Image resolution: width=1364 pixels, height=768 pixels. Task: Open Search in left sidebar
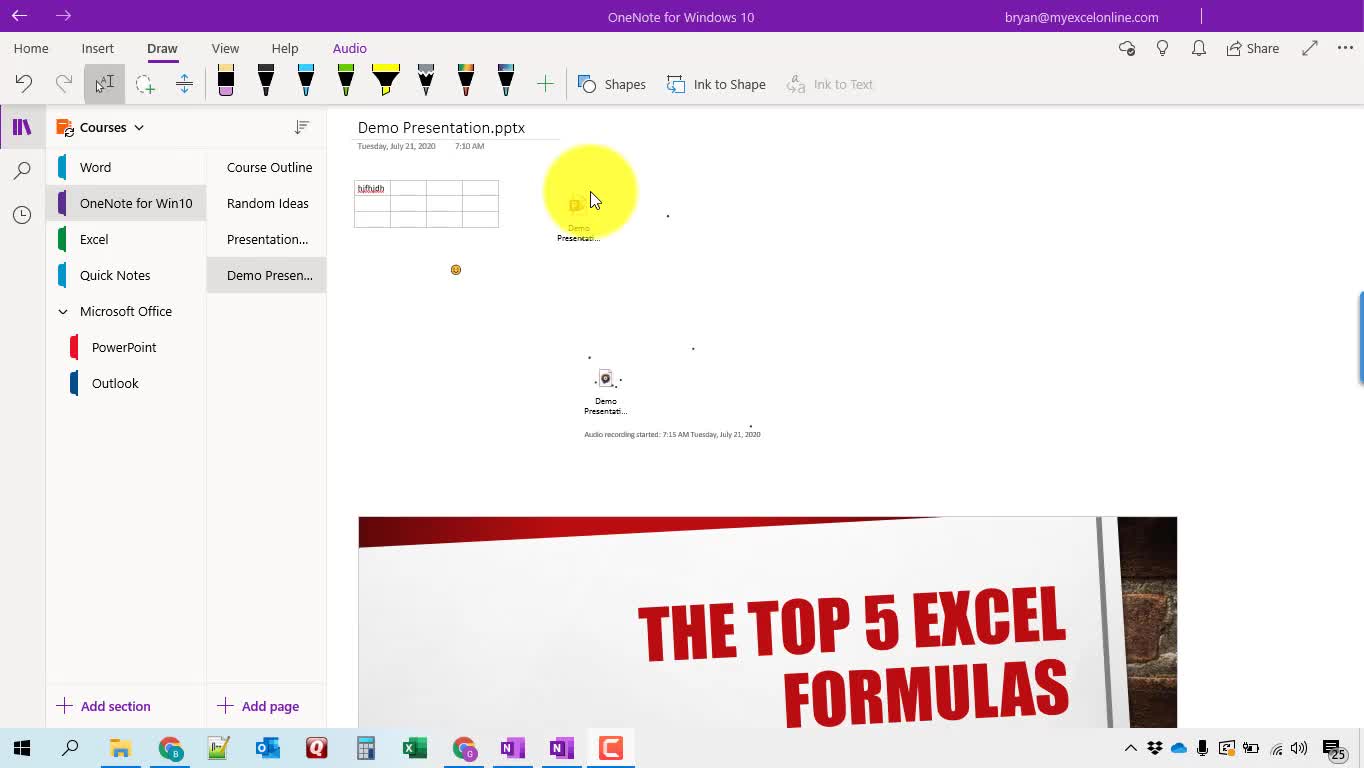point(22,171)
